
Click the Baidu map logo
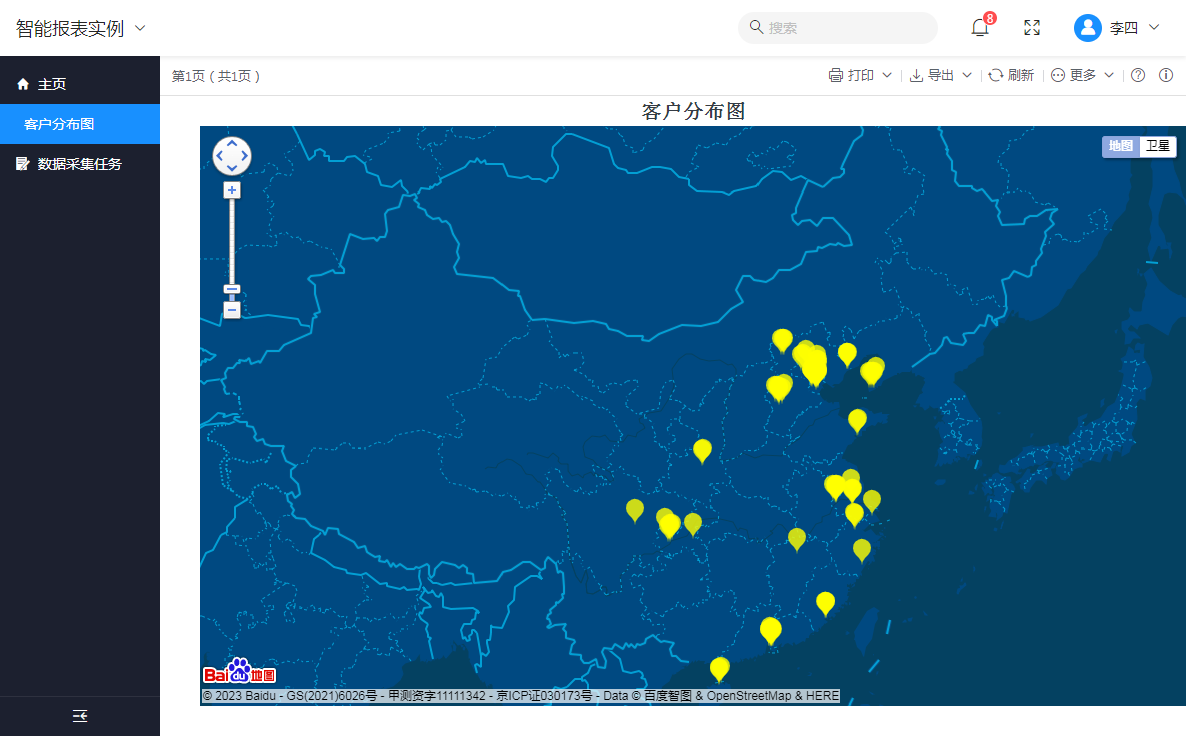click(239, 673)
